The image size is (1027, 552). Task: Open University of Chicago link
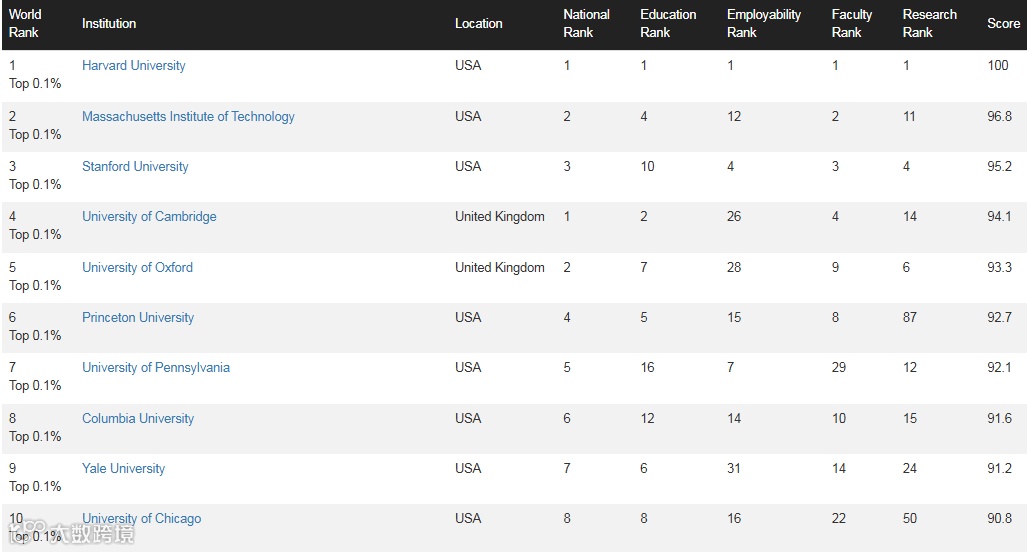(x=141, y=519)
